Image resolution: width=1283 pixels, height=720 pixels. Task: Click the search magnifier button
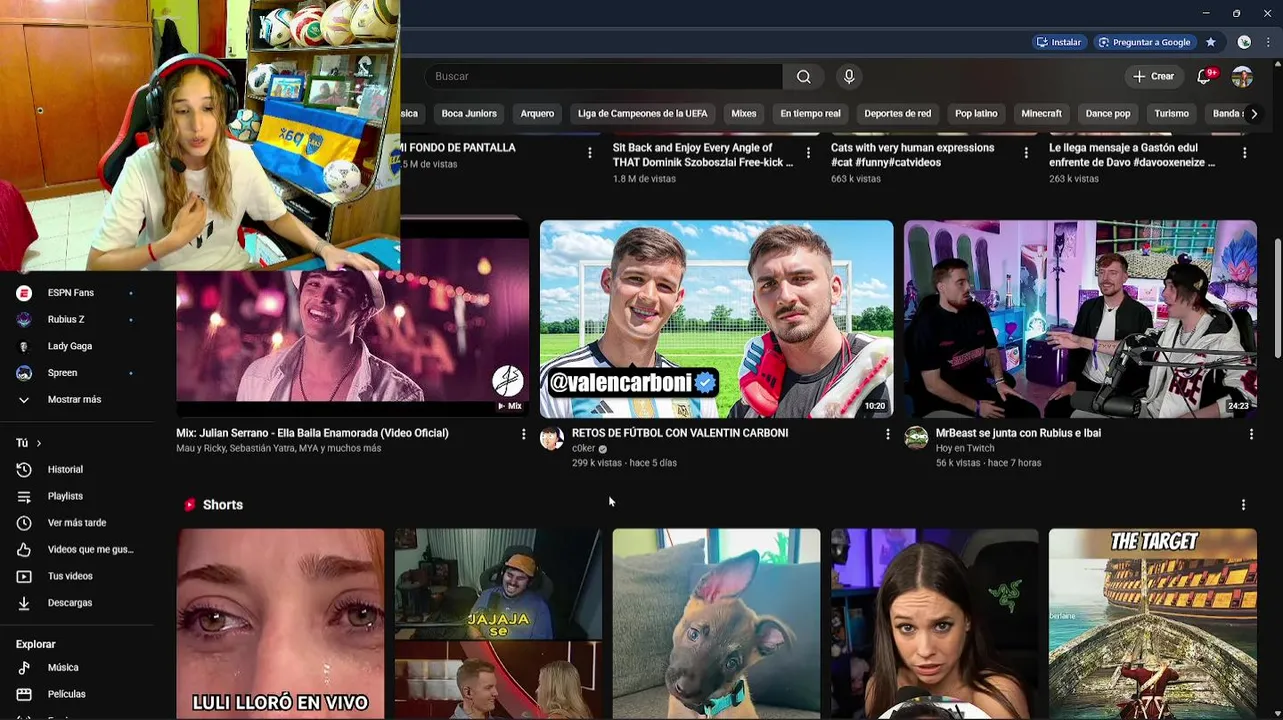804,77
